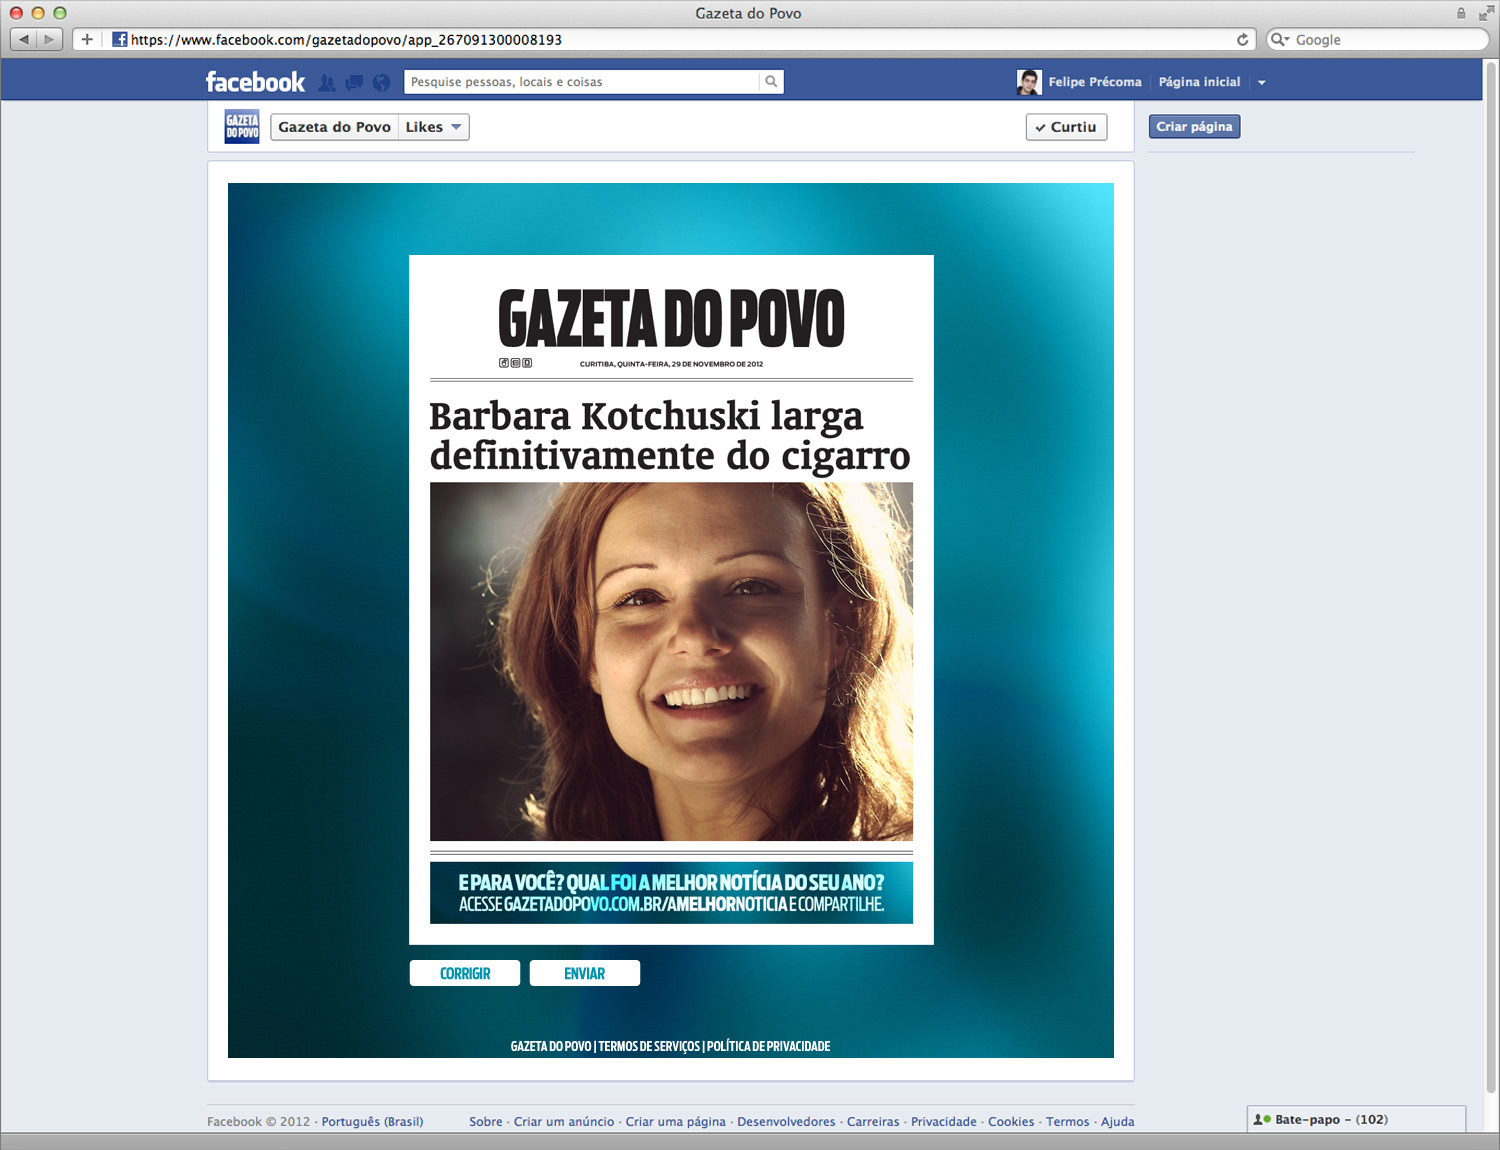This screenshot has height=1150, width=1500.
Task: Open TERMOS DE SERVIÇOS link
Action: (x=649, y=1046)
